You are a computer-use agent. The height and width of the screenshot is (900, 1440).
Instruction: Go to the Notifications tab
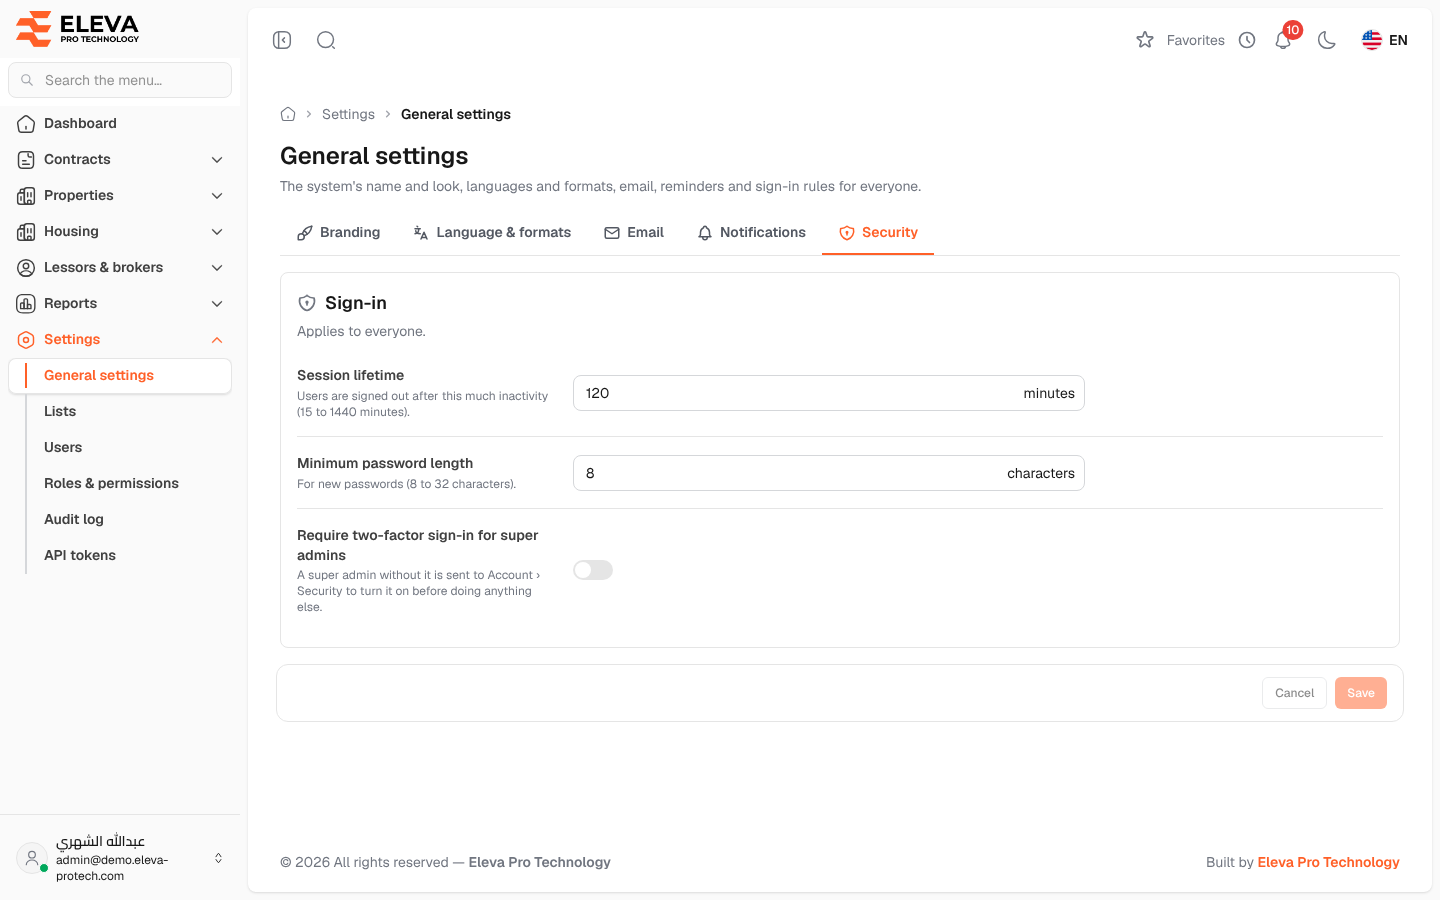pyautogui.click(x=751, y=233)
